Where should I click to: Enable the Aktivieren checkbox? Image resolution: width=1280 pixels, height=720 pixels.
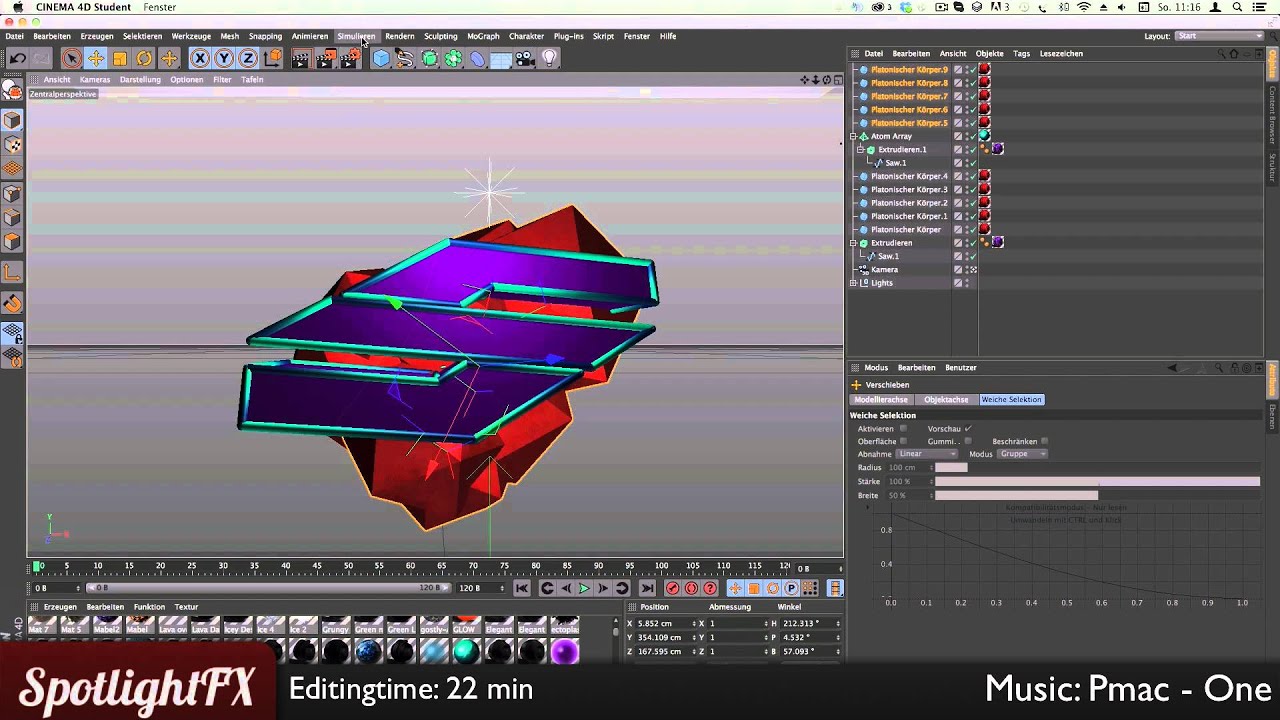(903, 429)
